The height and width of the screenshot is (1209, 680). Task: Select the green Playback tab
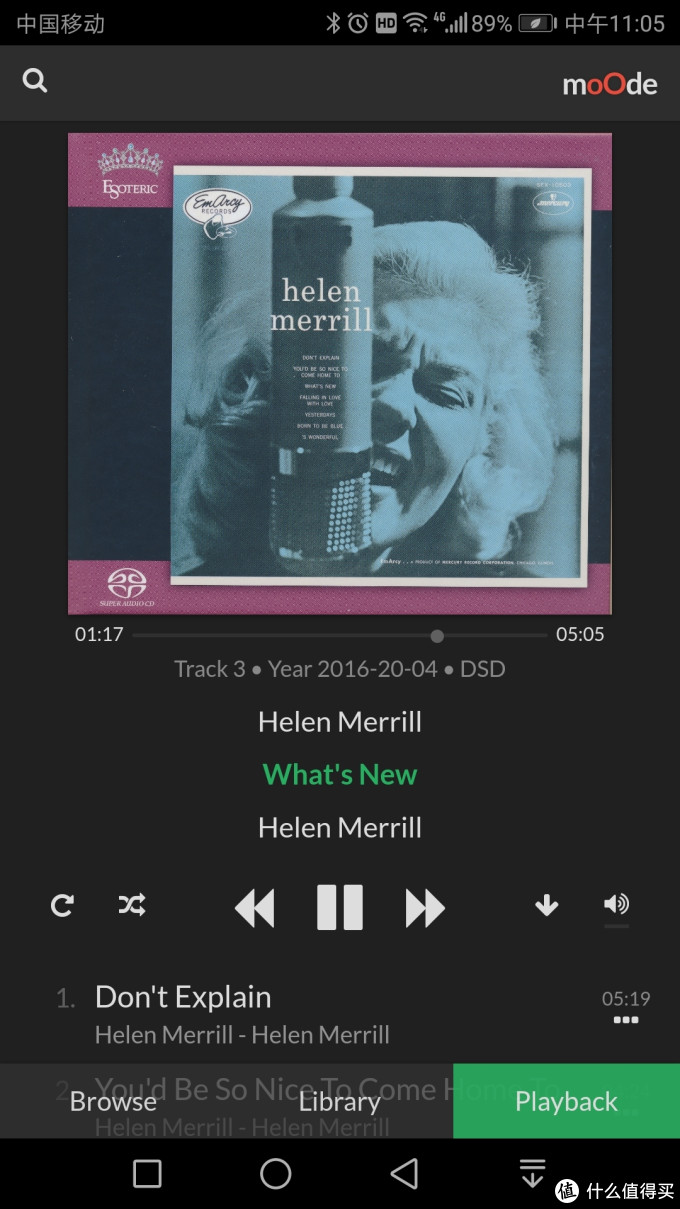tap(566, 1101)
